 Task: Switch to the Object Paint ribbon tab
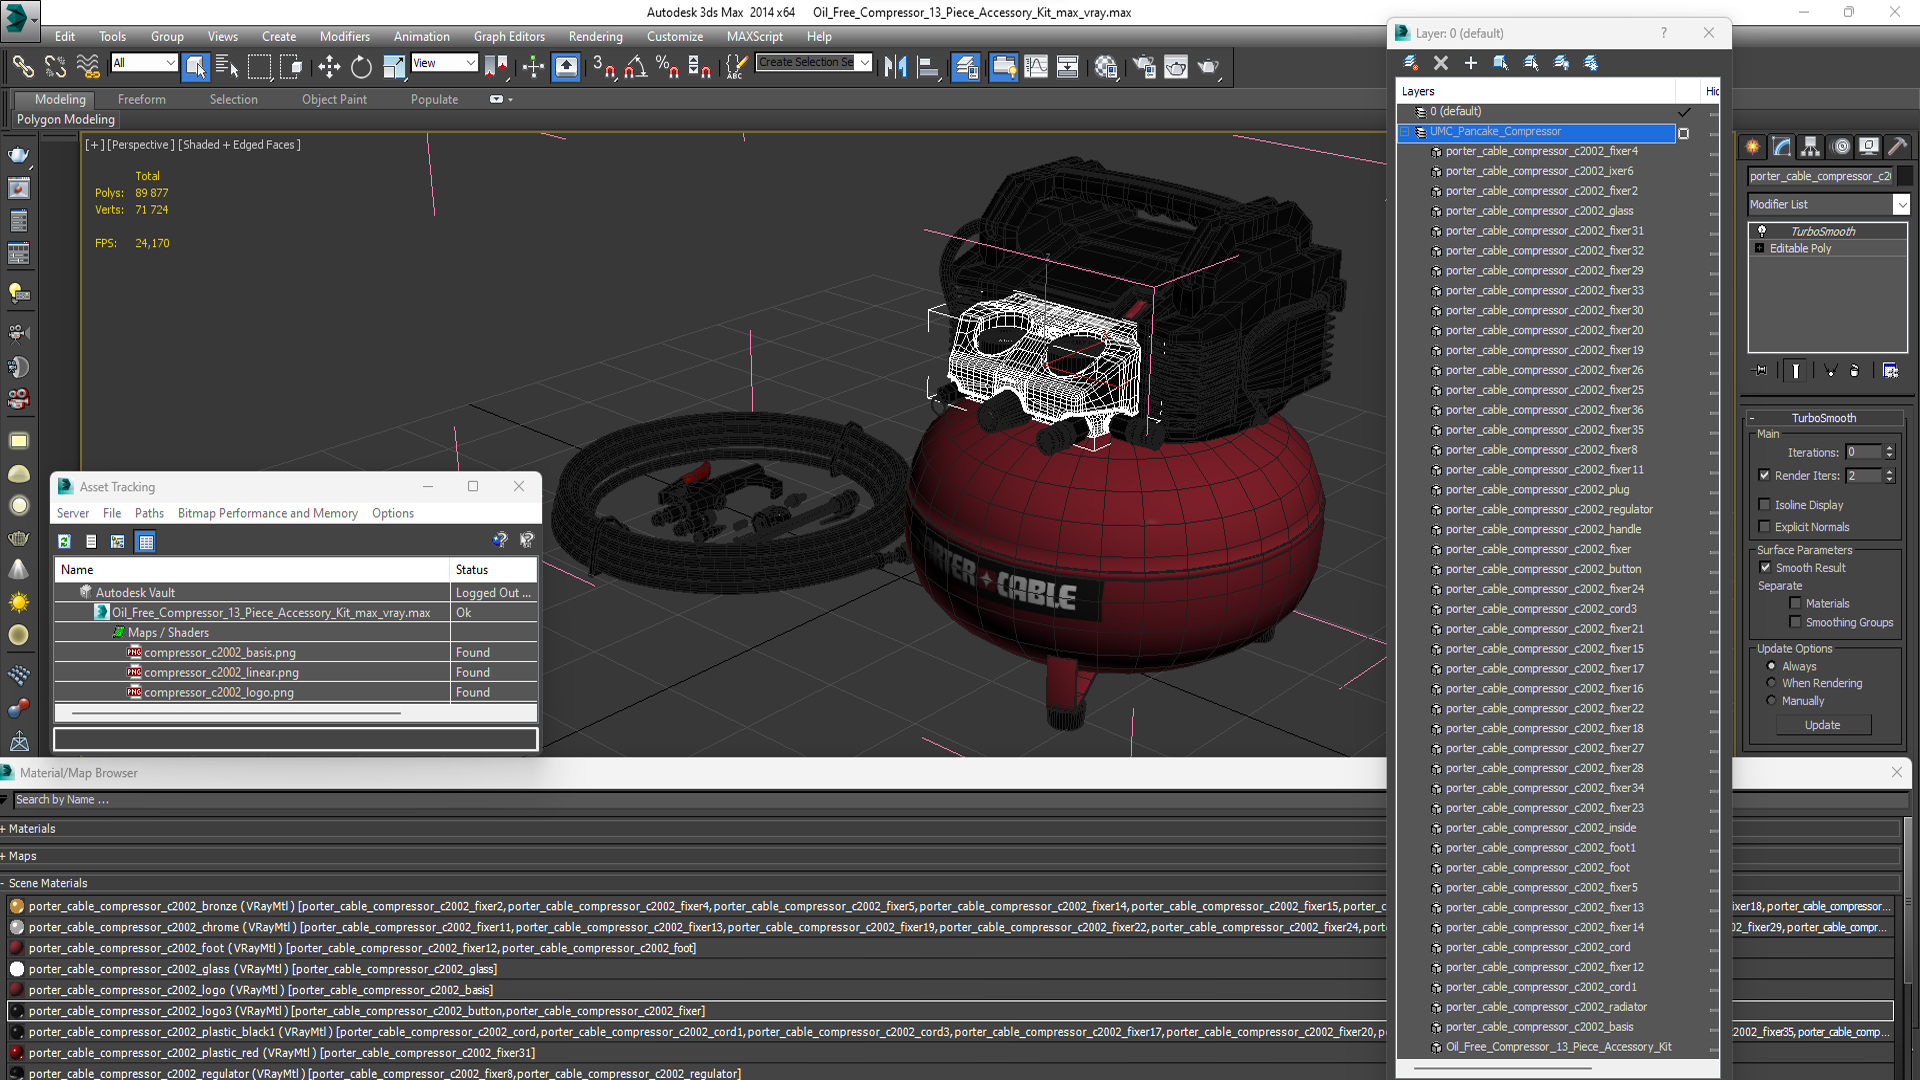[x=334, y=100]
